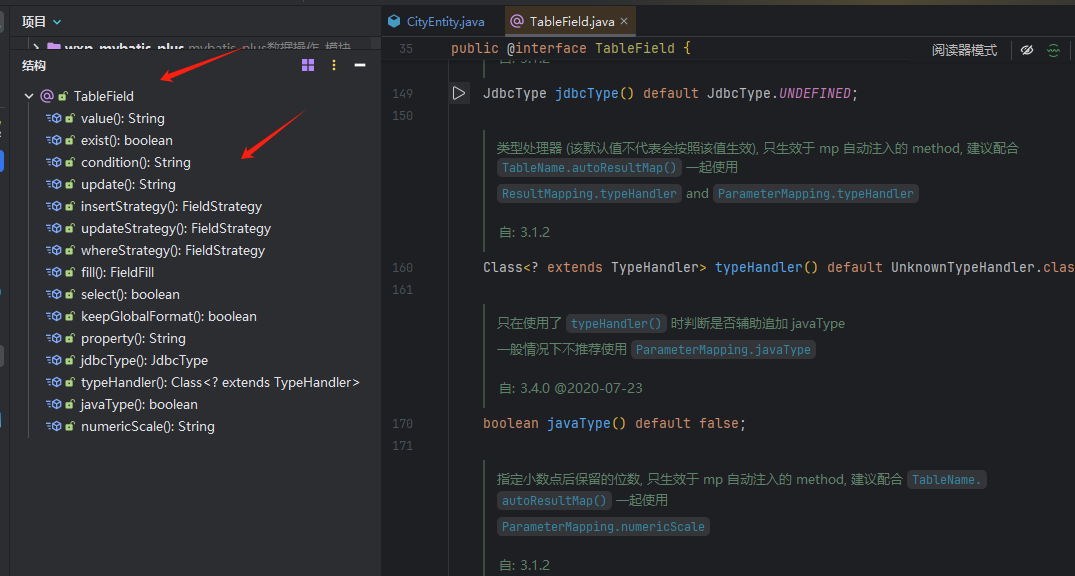Image resolution: width=1075 pixels, height=576 pixels.
Task: Collapse the TableField tree node
Action: (29, 96)
